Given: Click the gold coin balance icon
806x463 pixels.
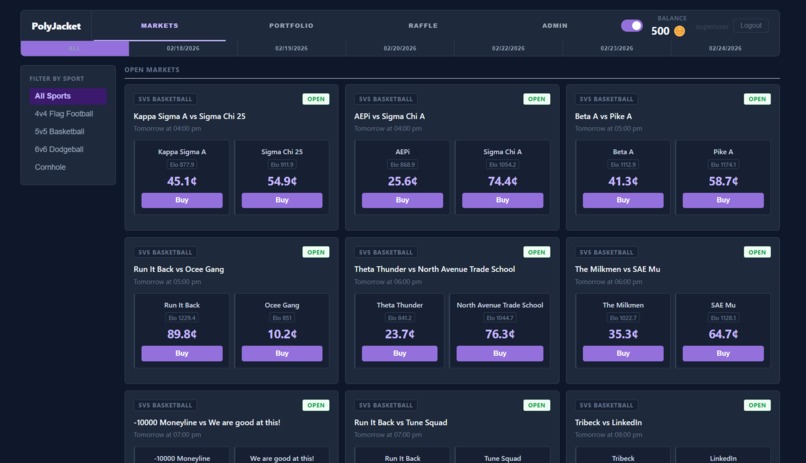Looking at the screenshot, I should tap(679, 31).
